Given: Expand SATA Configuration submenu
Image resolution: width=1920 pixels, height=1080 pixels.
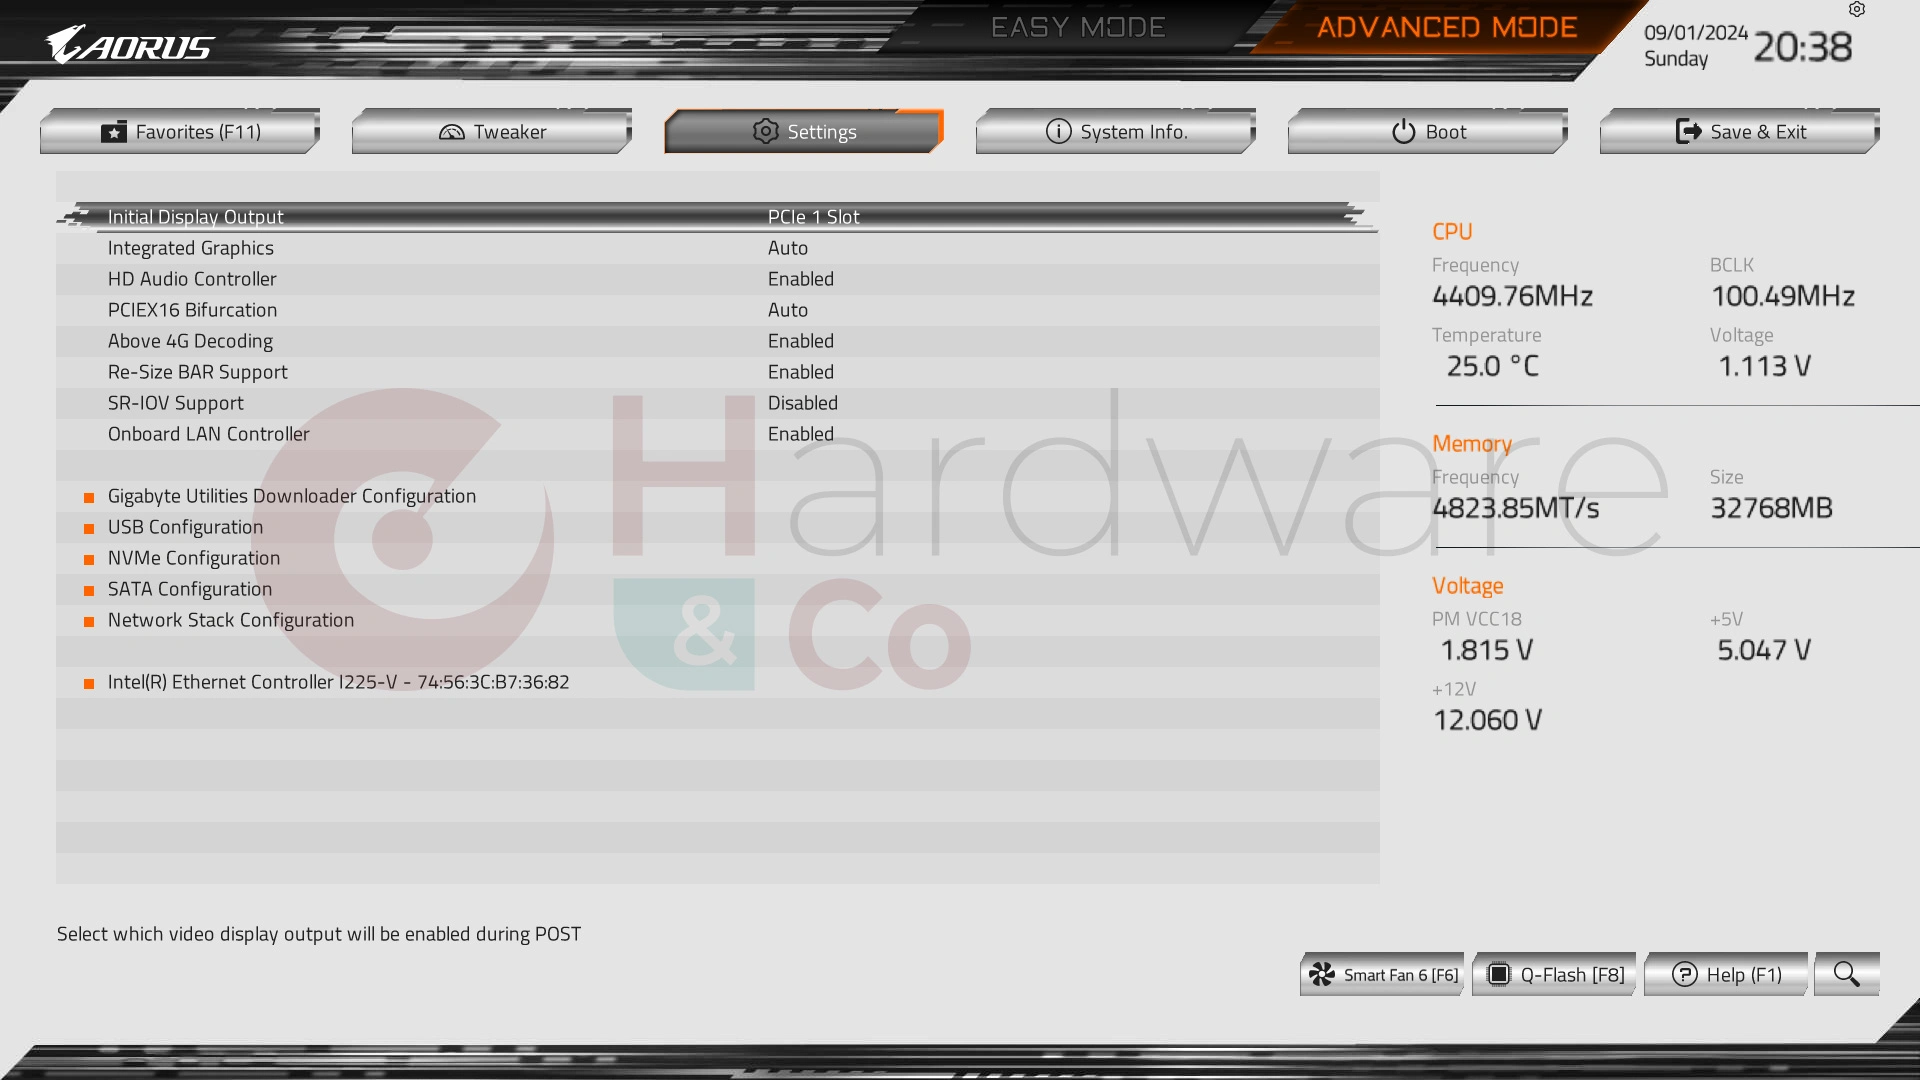Looking at the screenshot, I should [x=189, y=588].
